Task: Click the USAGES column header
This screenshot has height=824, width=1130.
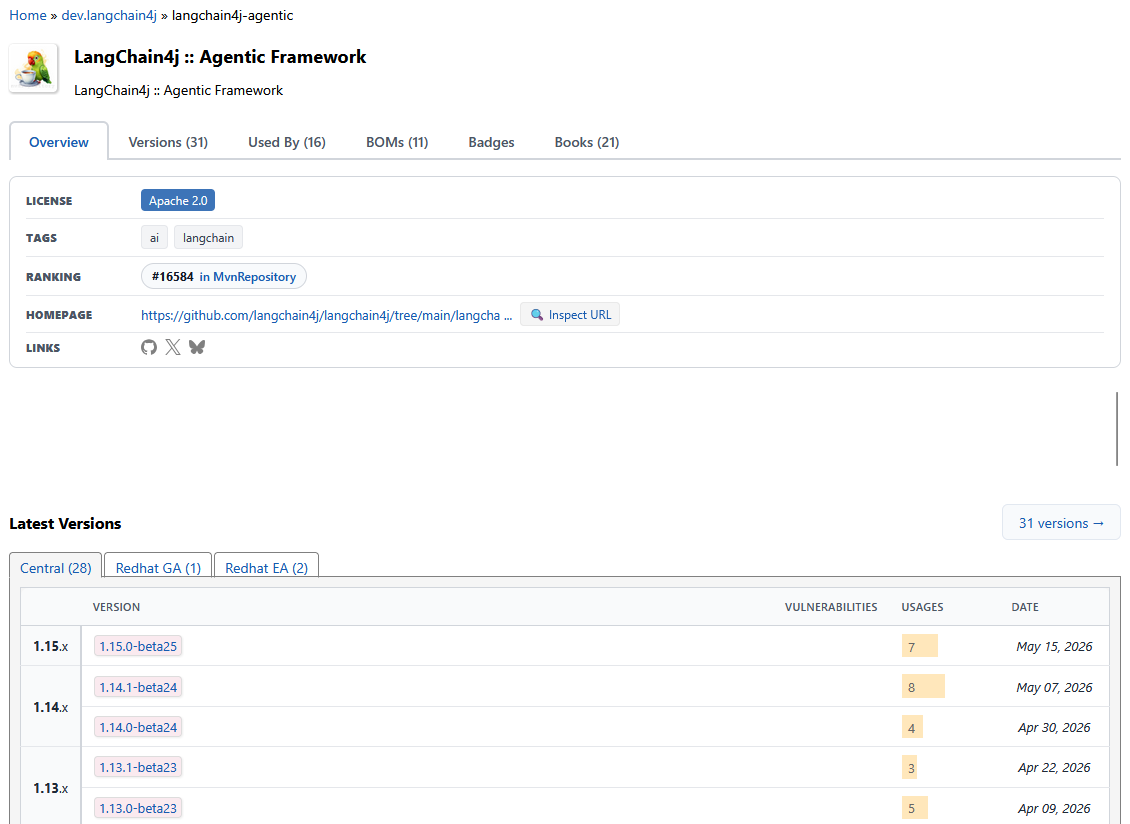Action: point(922,607)
